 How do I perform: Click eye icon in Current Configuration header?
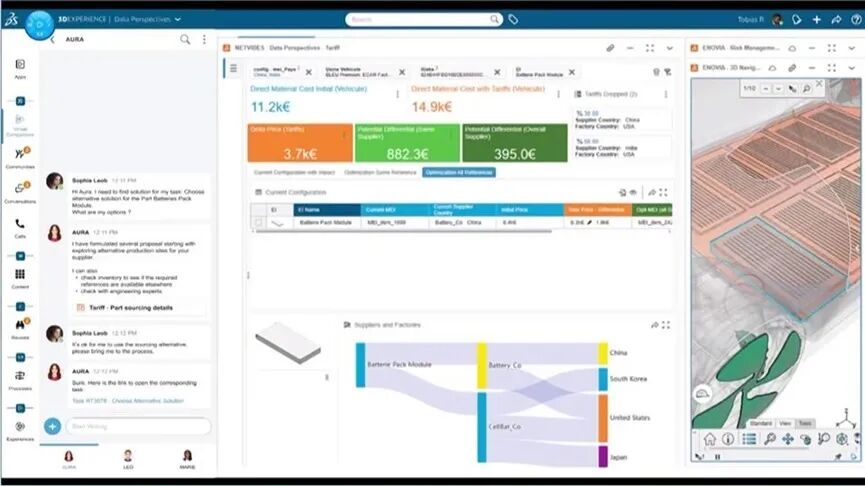pos(633,193)
